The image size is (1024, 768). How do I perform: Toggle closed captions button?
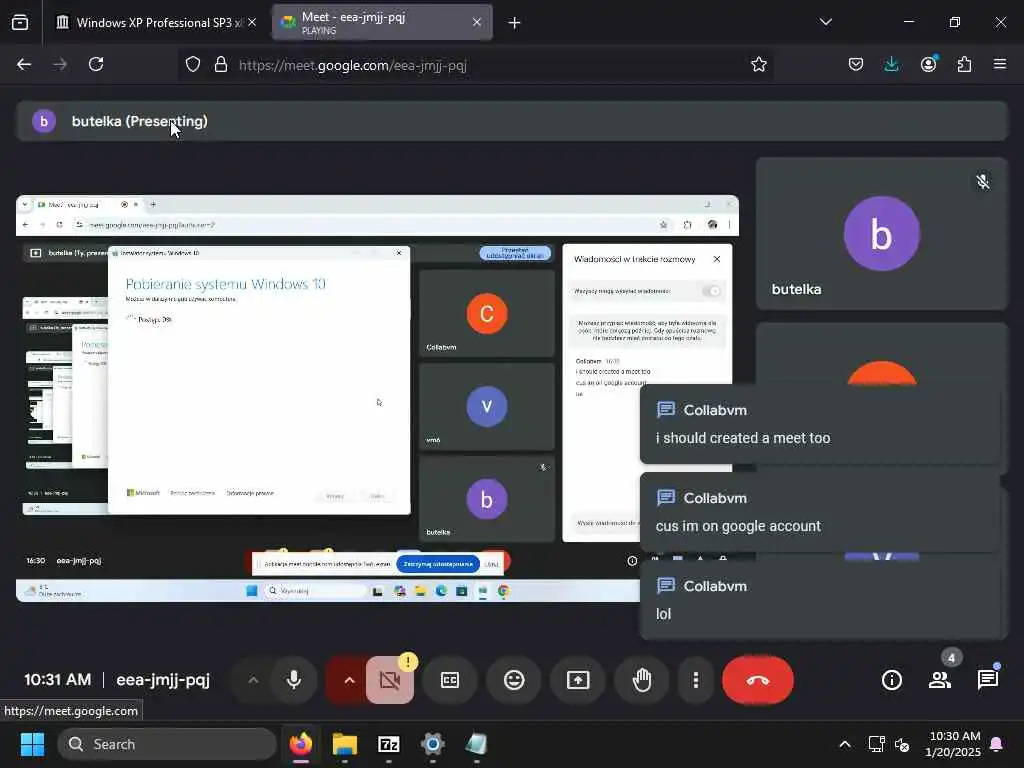pos(450,680)
